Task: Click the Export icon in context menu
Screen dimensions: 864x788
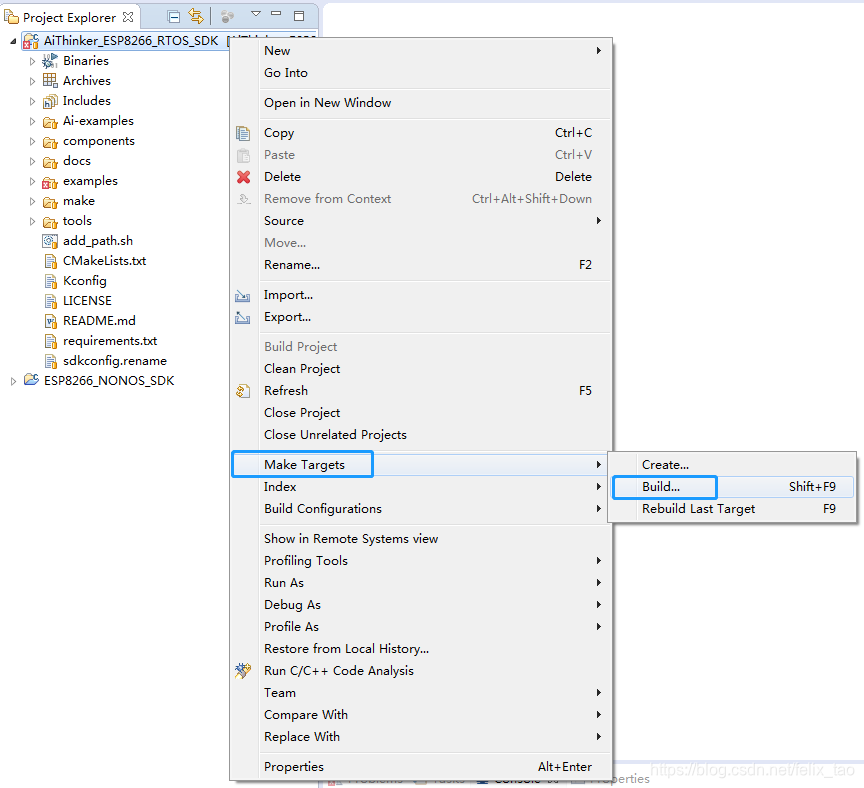Action: (242, 317)
